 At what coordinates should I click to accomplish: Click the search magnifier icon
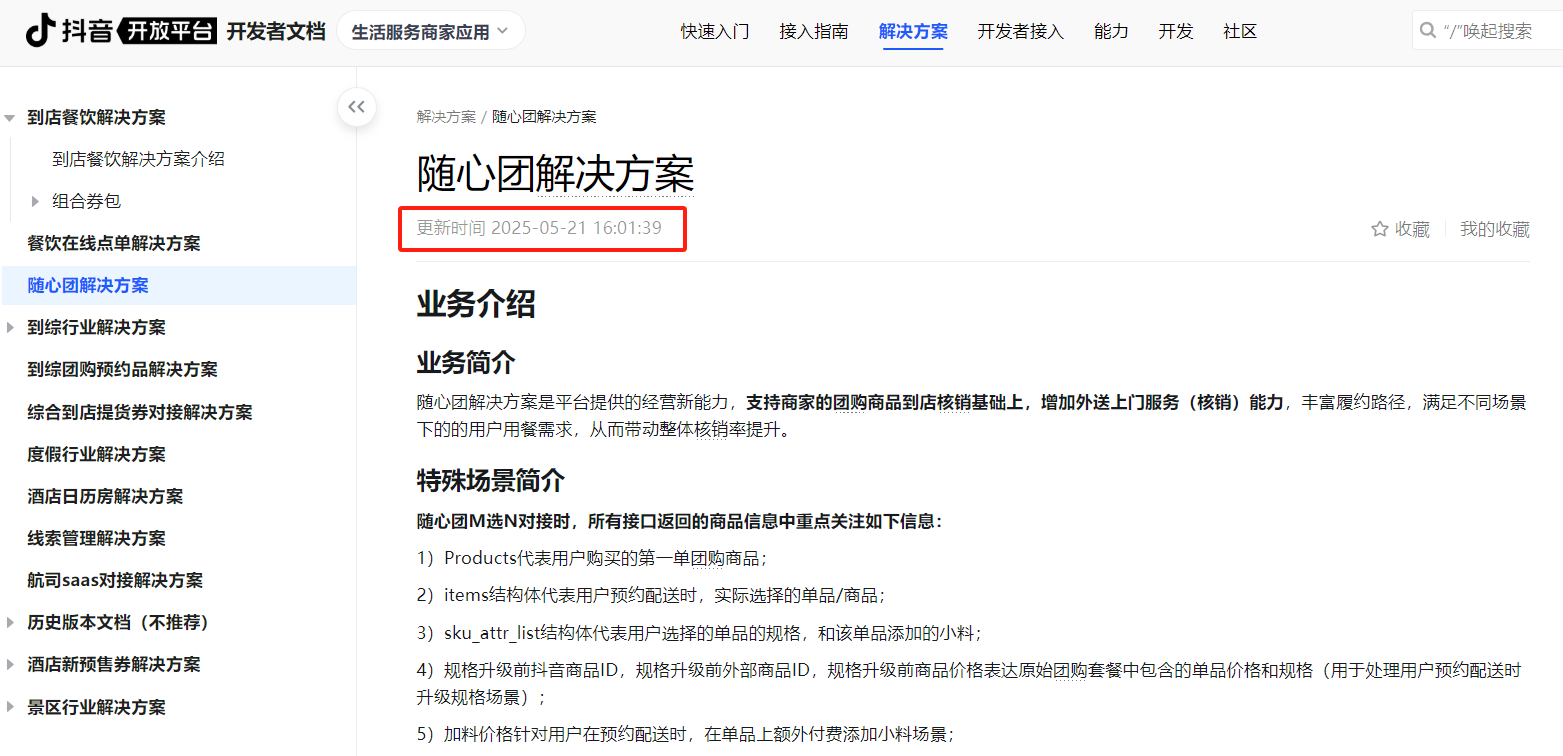click(x=1427, y=31)
